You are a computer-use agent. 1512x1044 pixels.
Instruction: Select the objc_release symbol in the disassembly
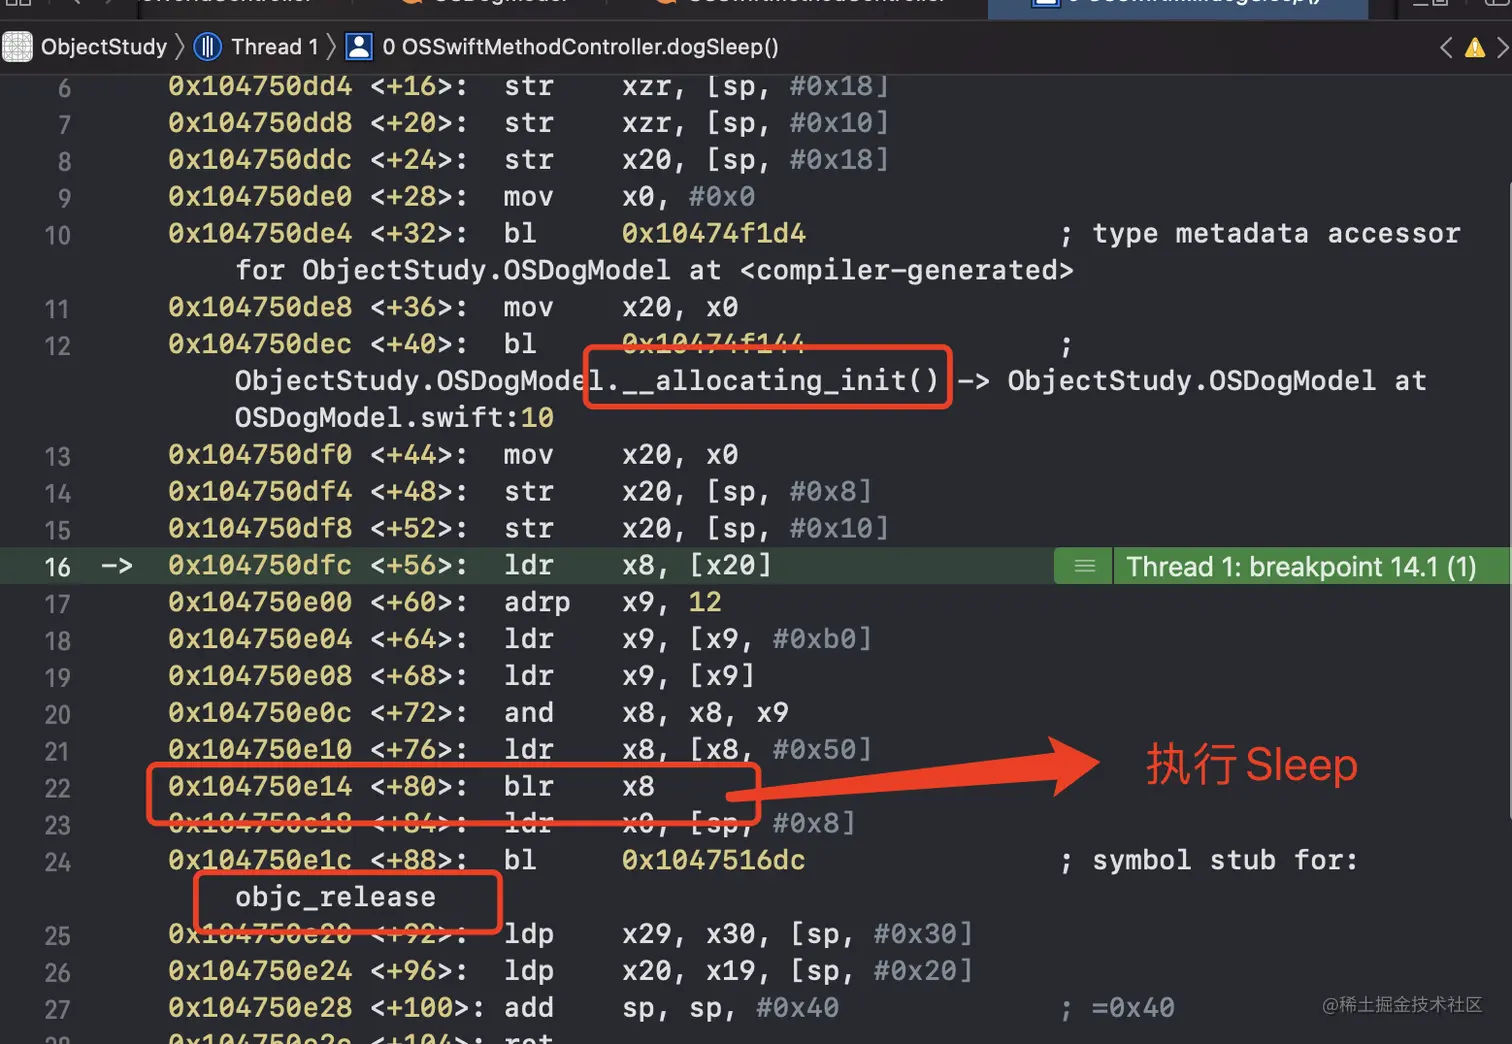click(x=336, y=898)
